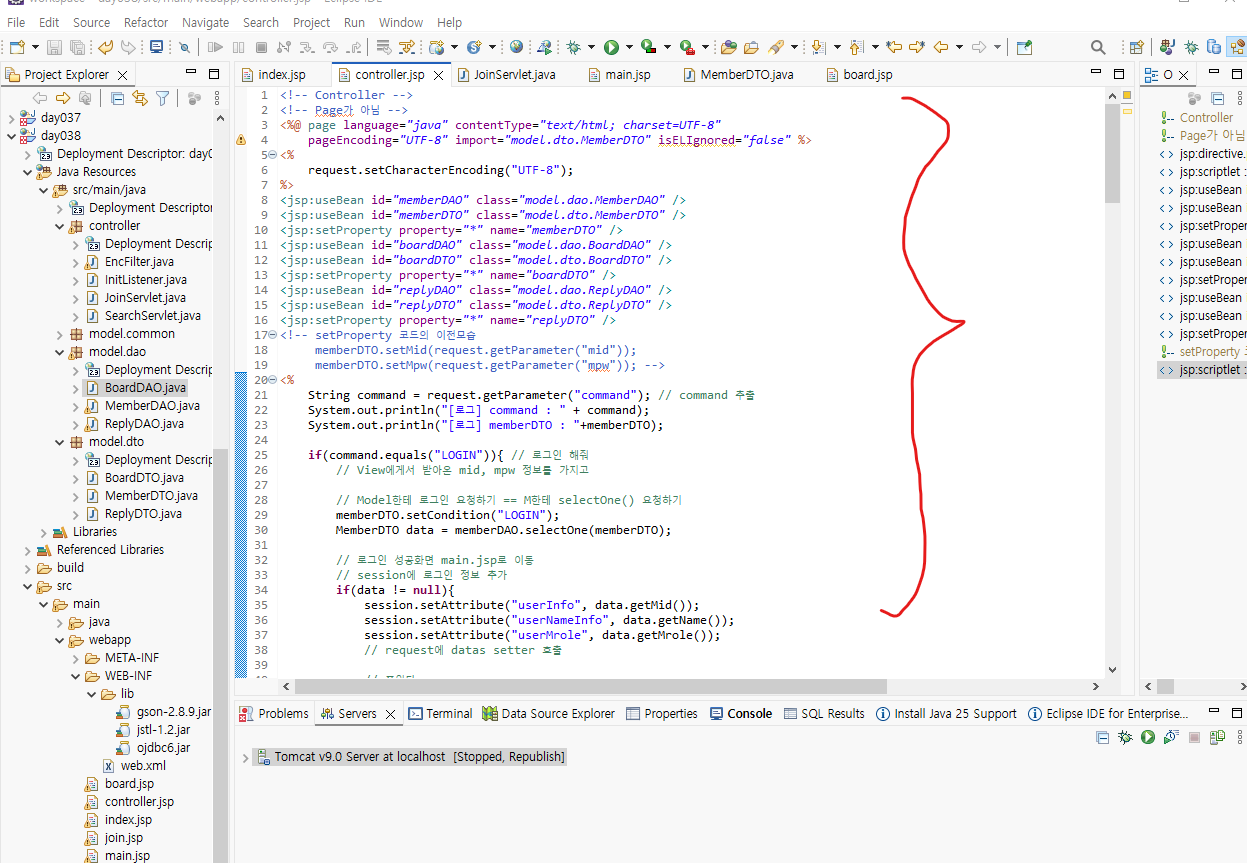Expand the Tomcat v9.0 Server entry
The width and height of the screenshot is (1247, 863).
pos(245,758)
